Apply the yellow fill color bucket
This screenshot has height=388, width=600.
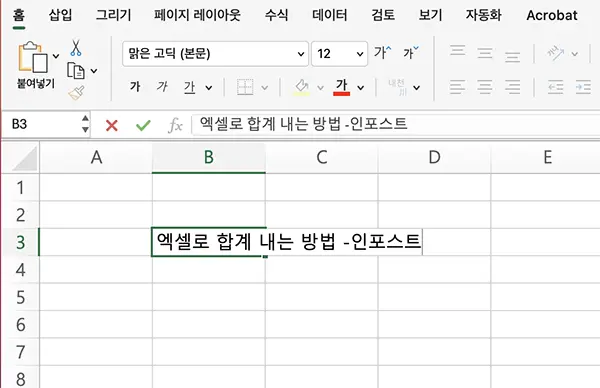coord(302,87)
